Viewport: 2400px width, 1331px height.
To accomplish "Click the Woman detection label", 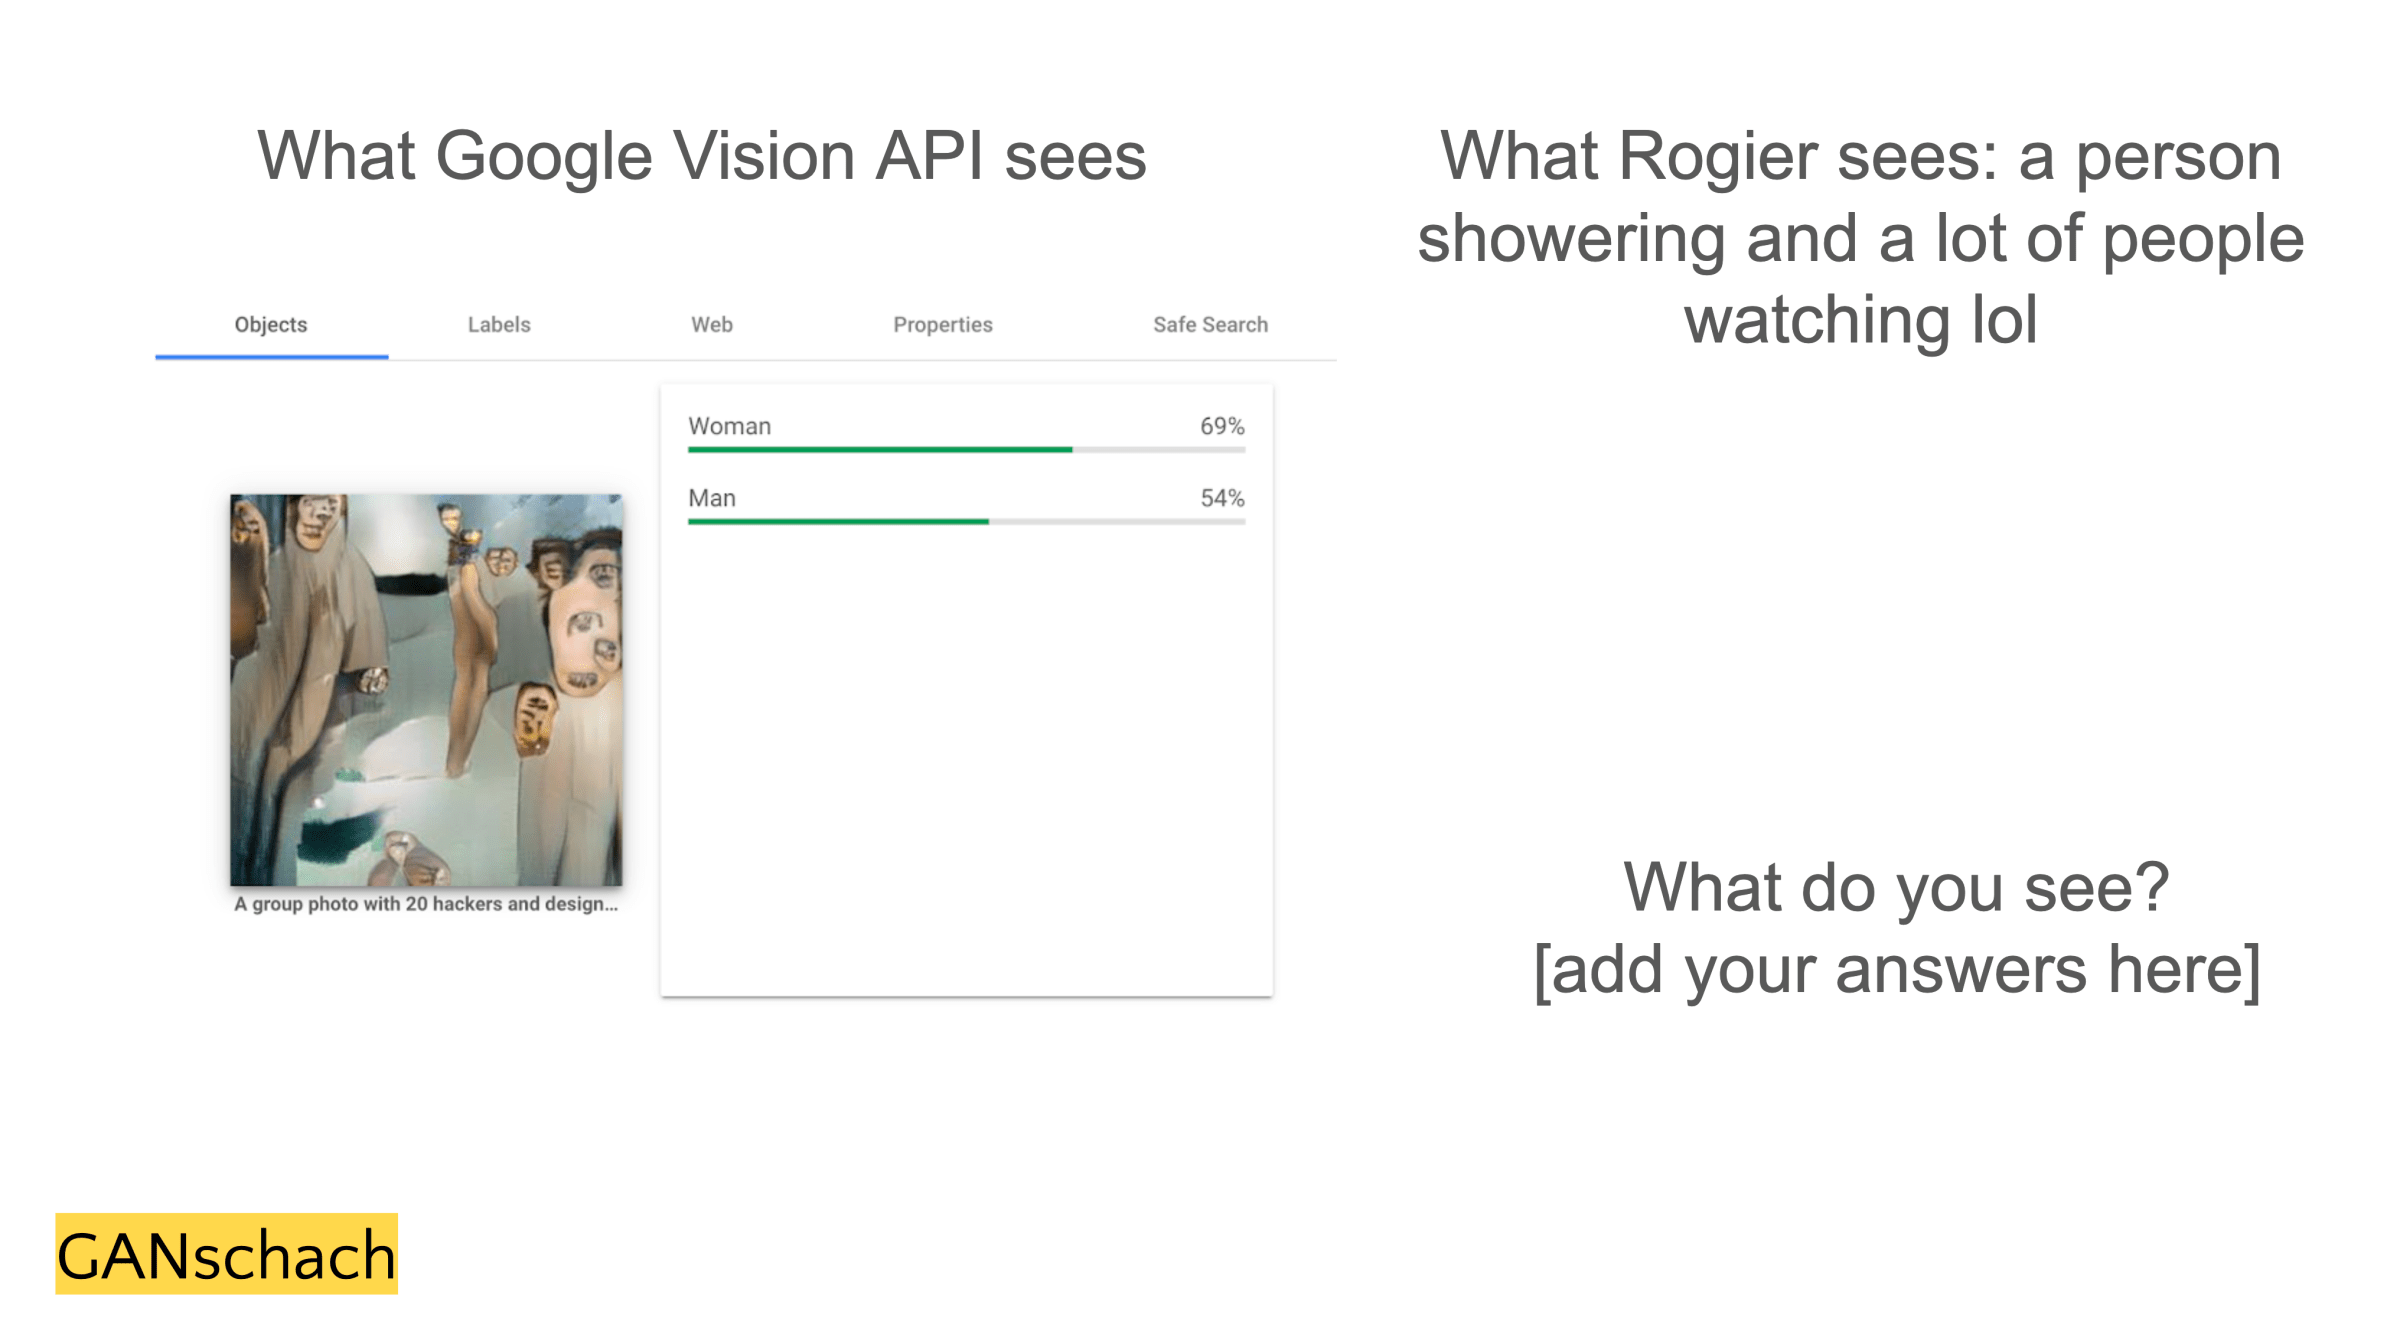I will tap(729, 426).
